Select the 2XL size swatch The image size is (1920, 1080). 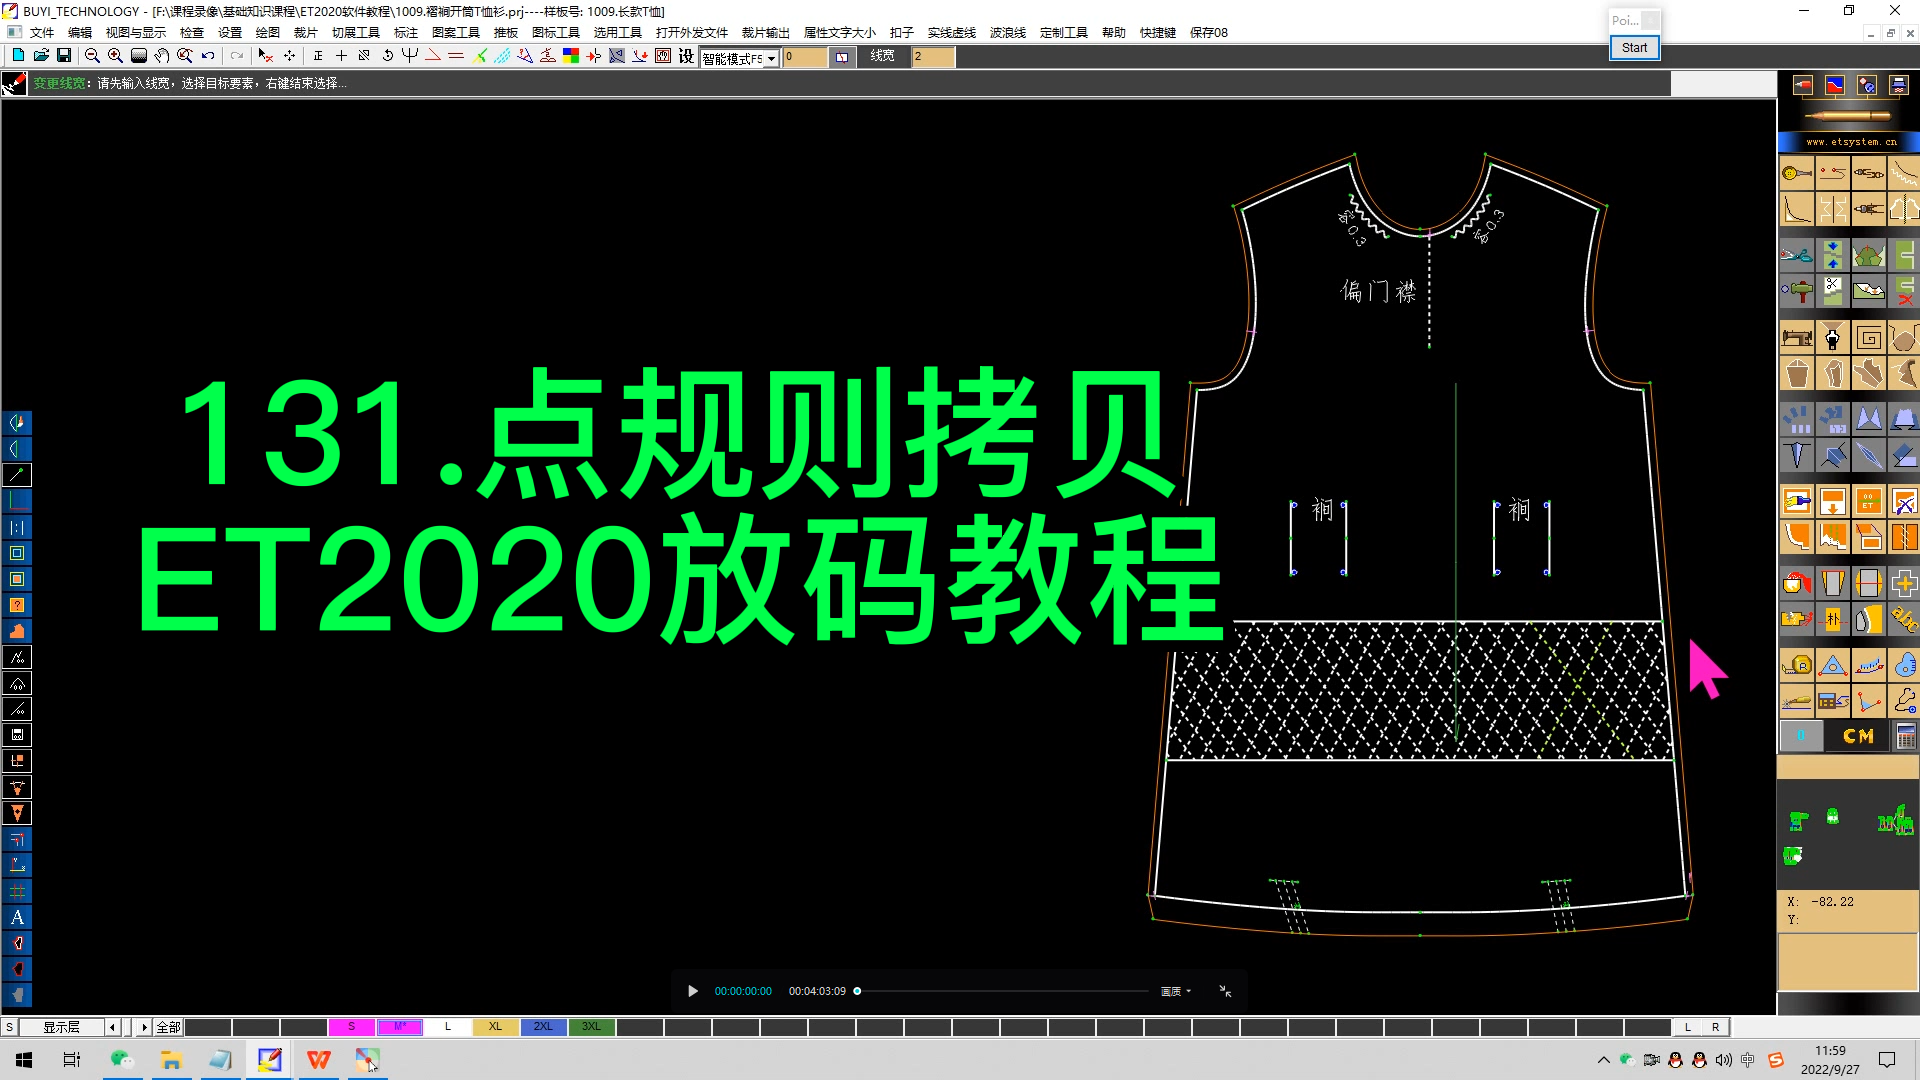point(543,1027)
